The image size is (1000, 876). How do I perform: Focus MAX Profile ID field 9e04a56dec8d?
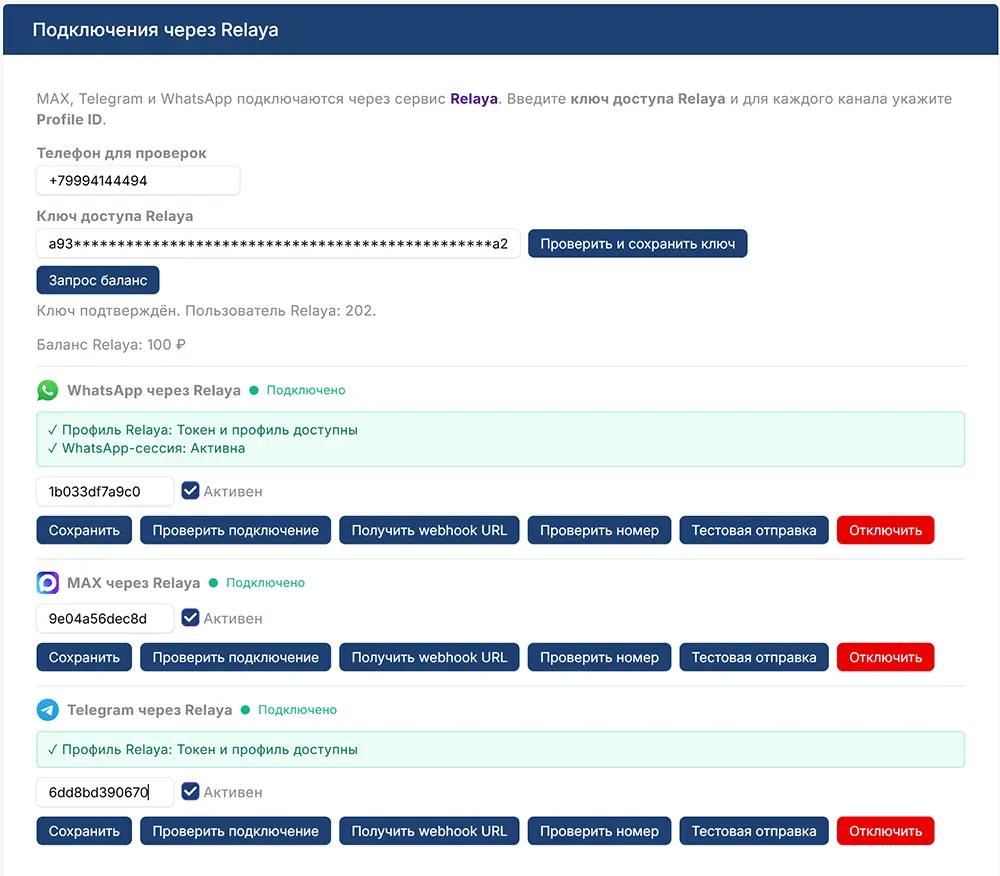105,618
